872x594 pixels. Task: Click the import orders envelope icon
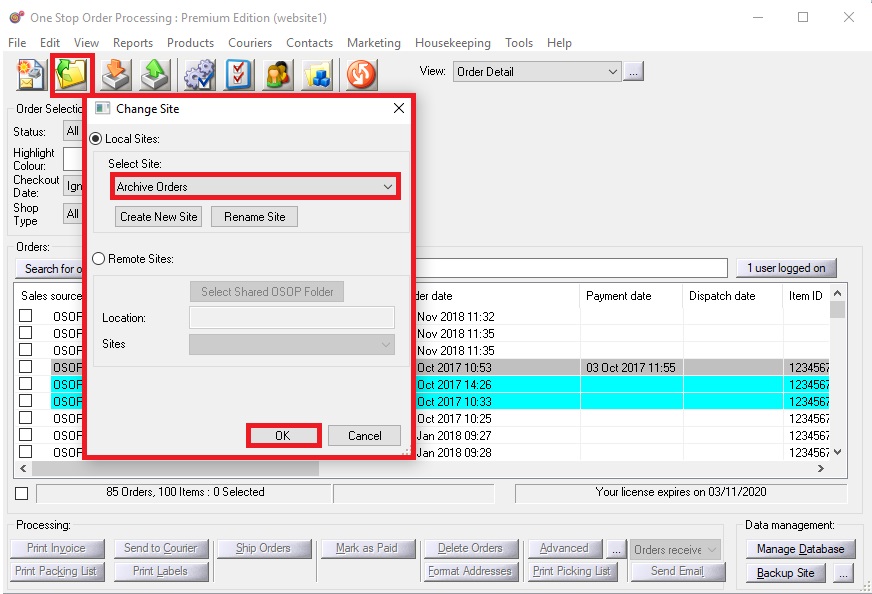click(30, 74)
